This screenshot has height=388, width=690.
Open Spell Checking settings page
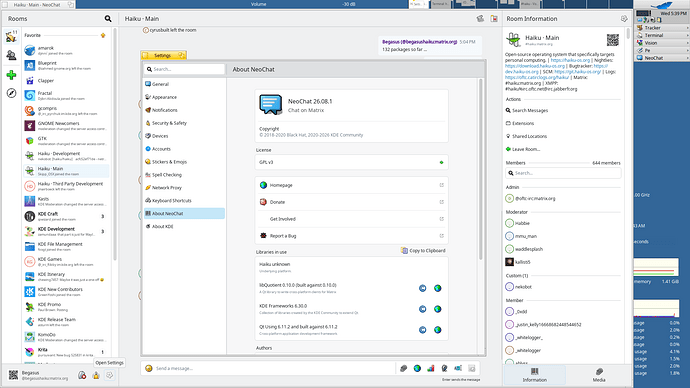[x=184, y=175]
